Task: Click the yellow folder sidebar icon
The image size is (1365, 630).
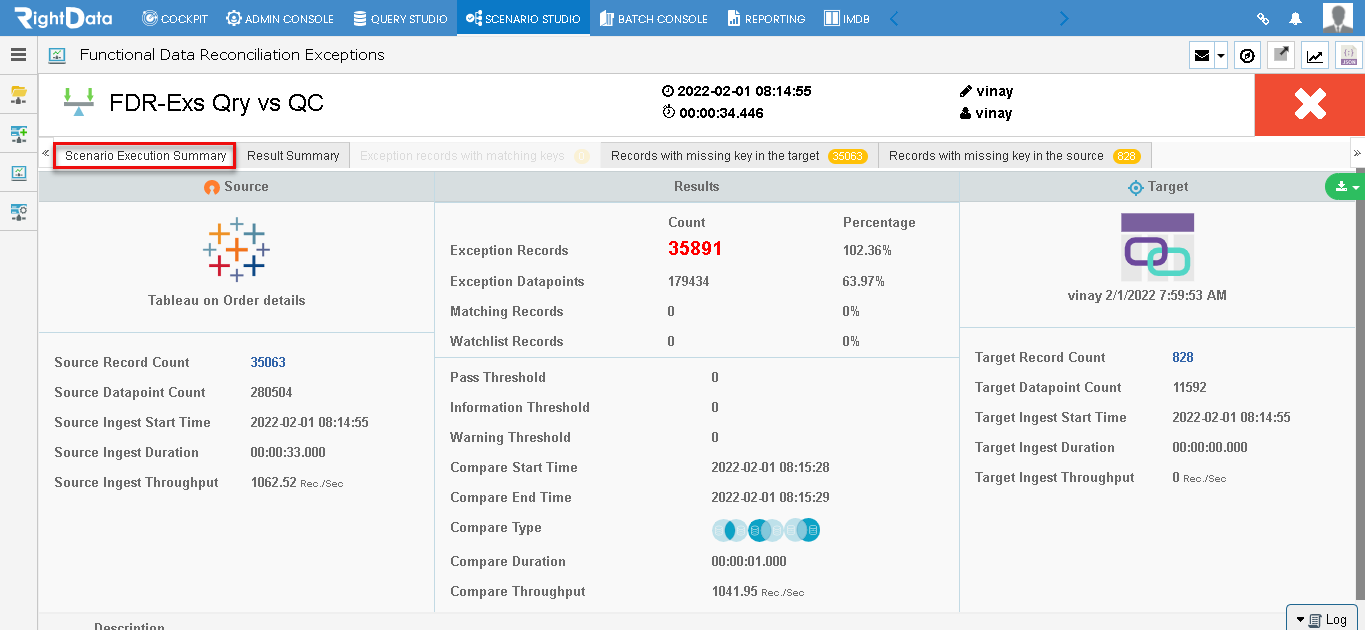Action: pos(18,95)
